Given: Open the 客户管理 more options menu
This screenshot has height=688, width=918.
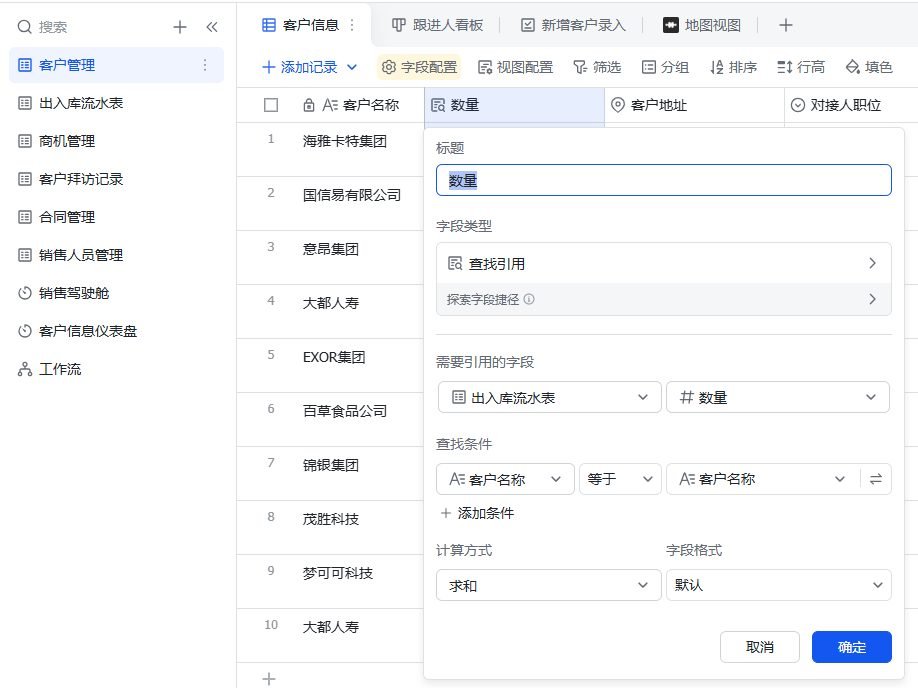Looking at the screenshot, I should point(205,65).
